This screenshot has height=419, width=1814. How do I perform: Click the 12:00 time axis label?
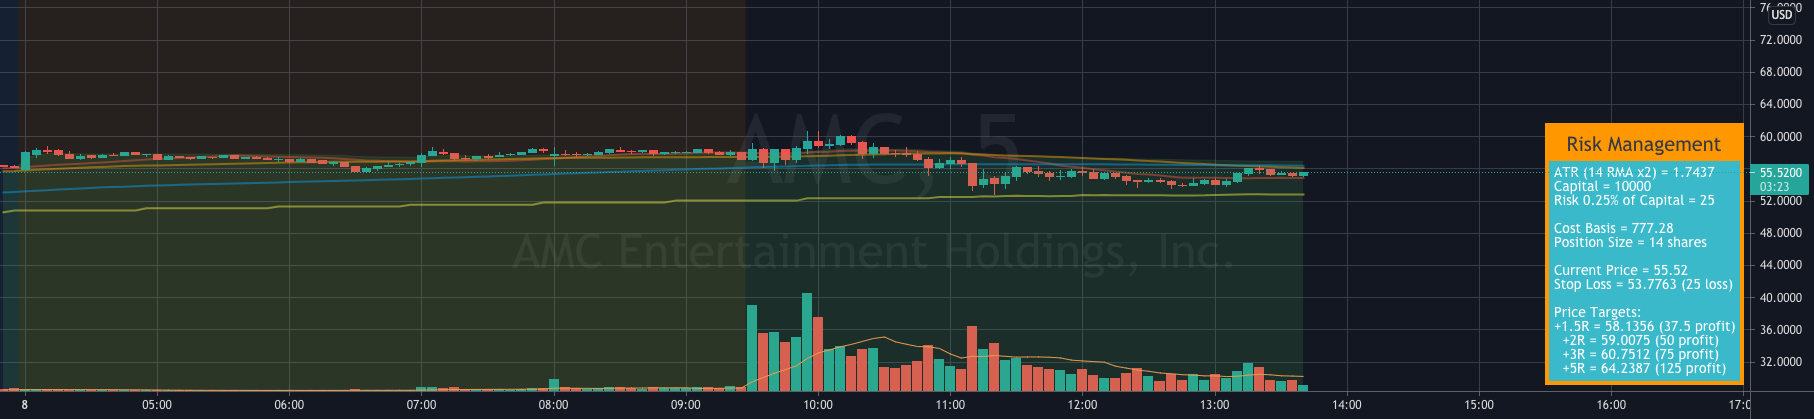[1082, 405]
